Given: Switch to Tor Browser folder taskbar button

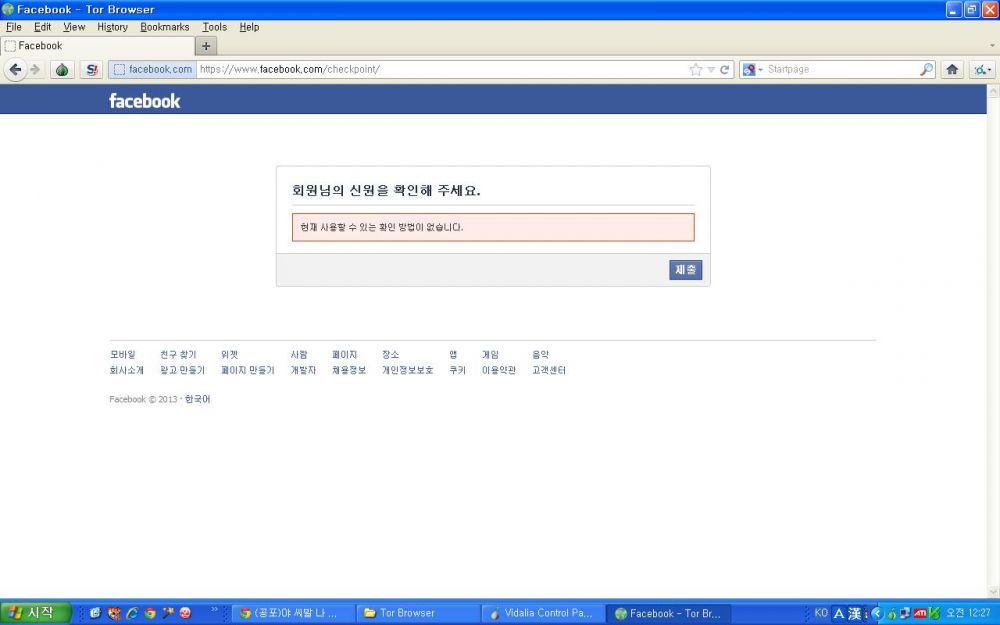Looking at the screenshot, I should click(x=416, y=613).
